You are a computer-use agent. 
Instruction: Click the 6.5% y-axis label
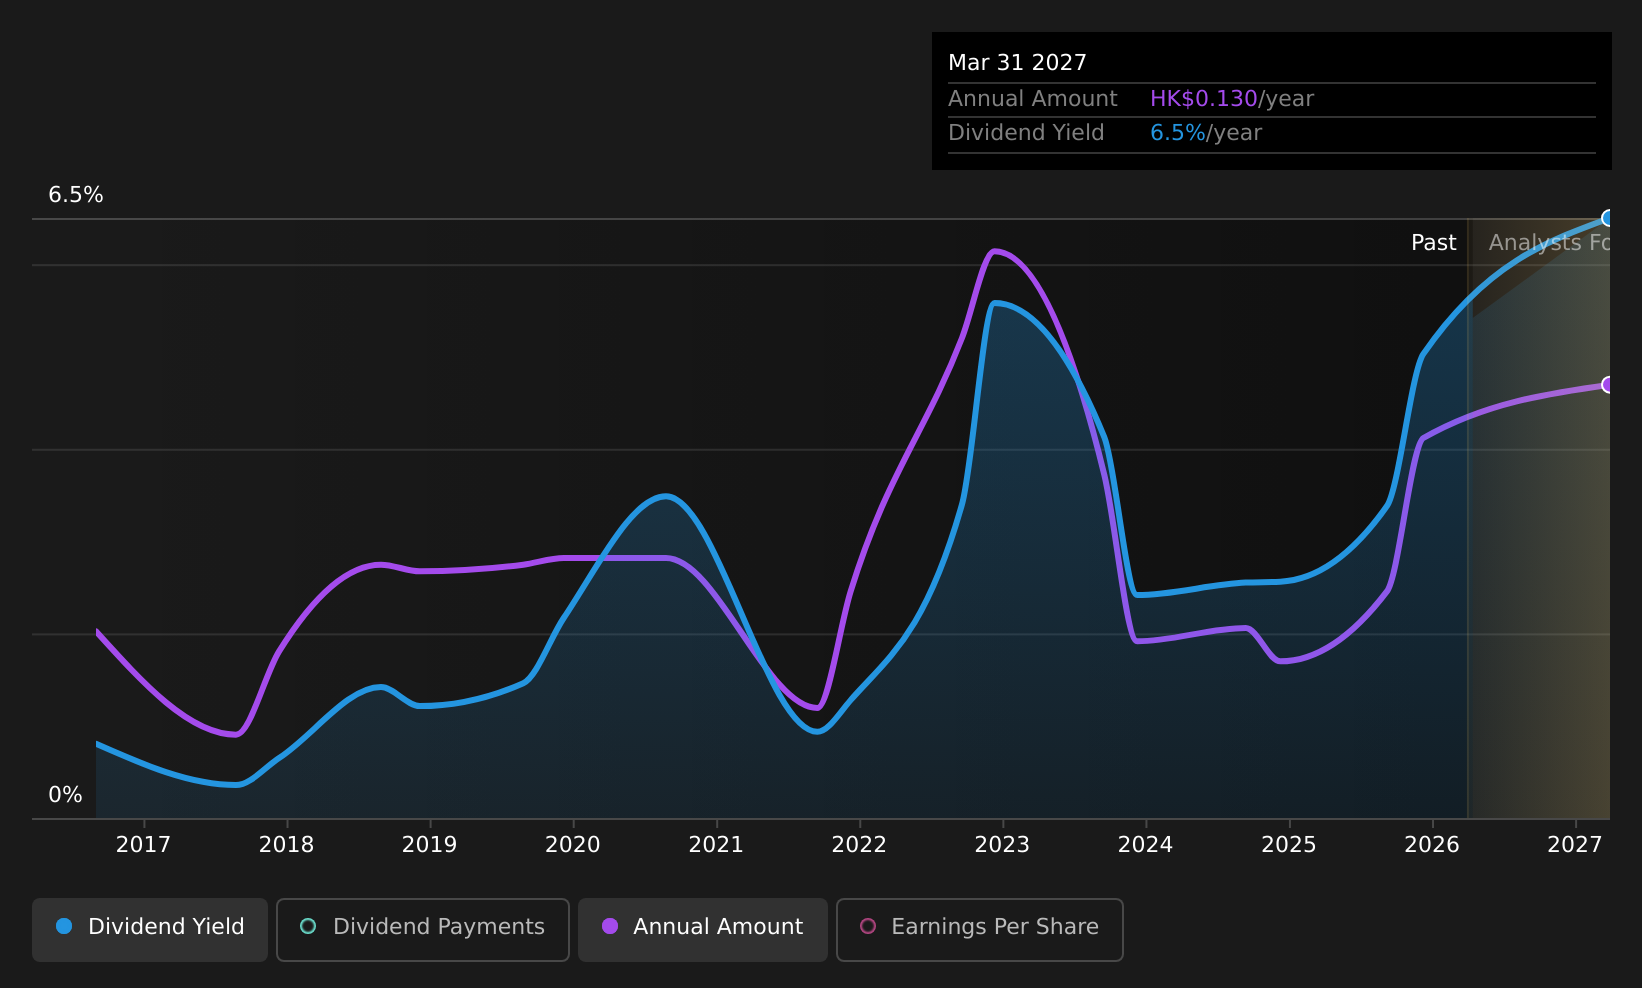click(x=76, y=195)
